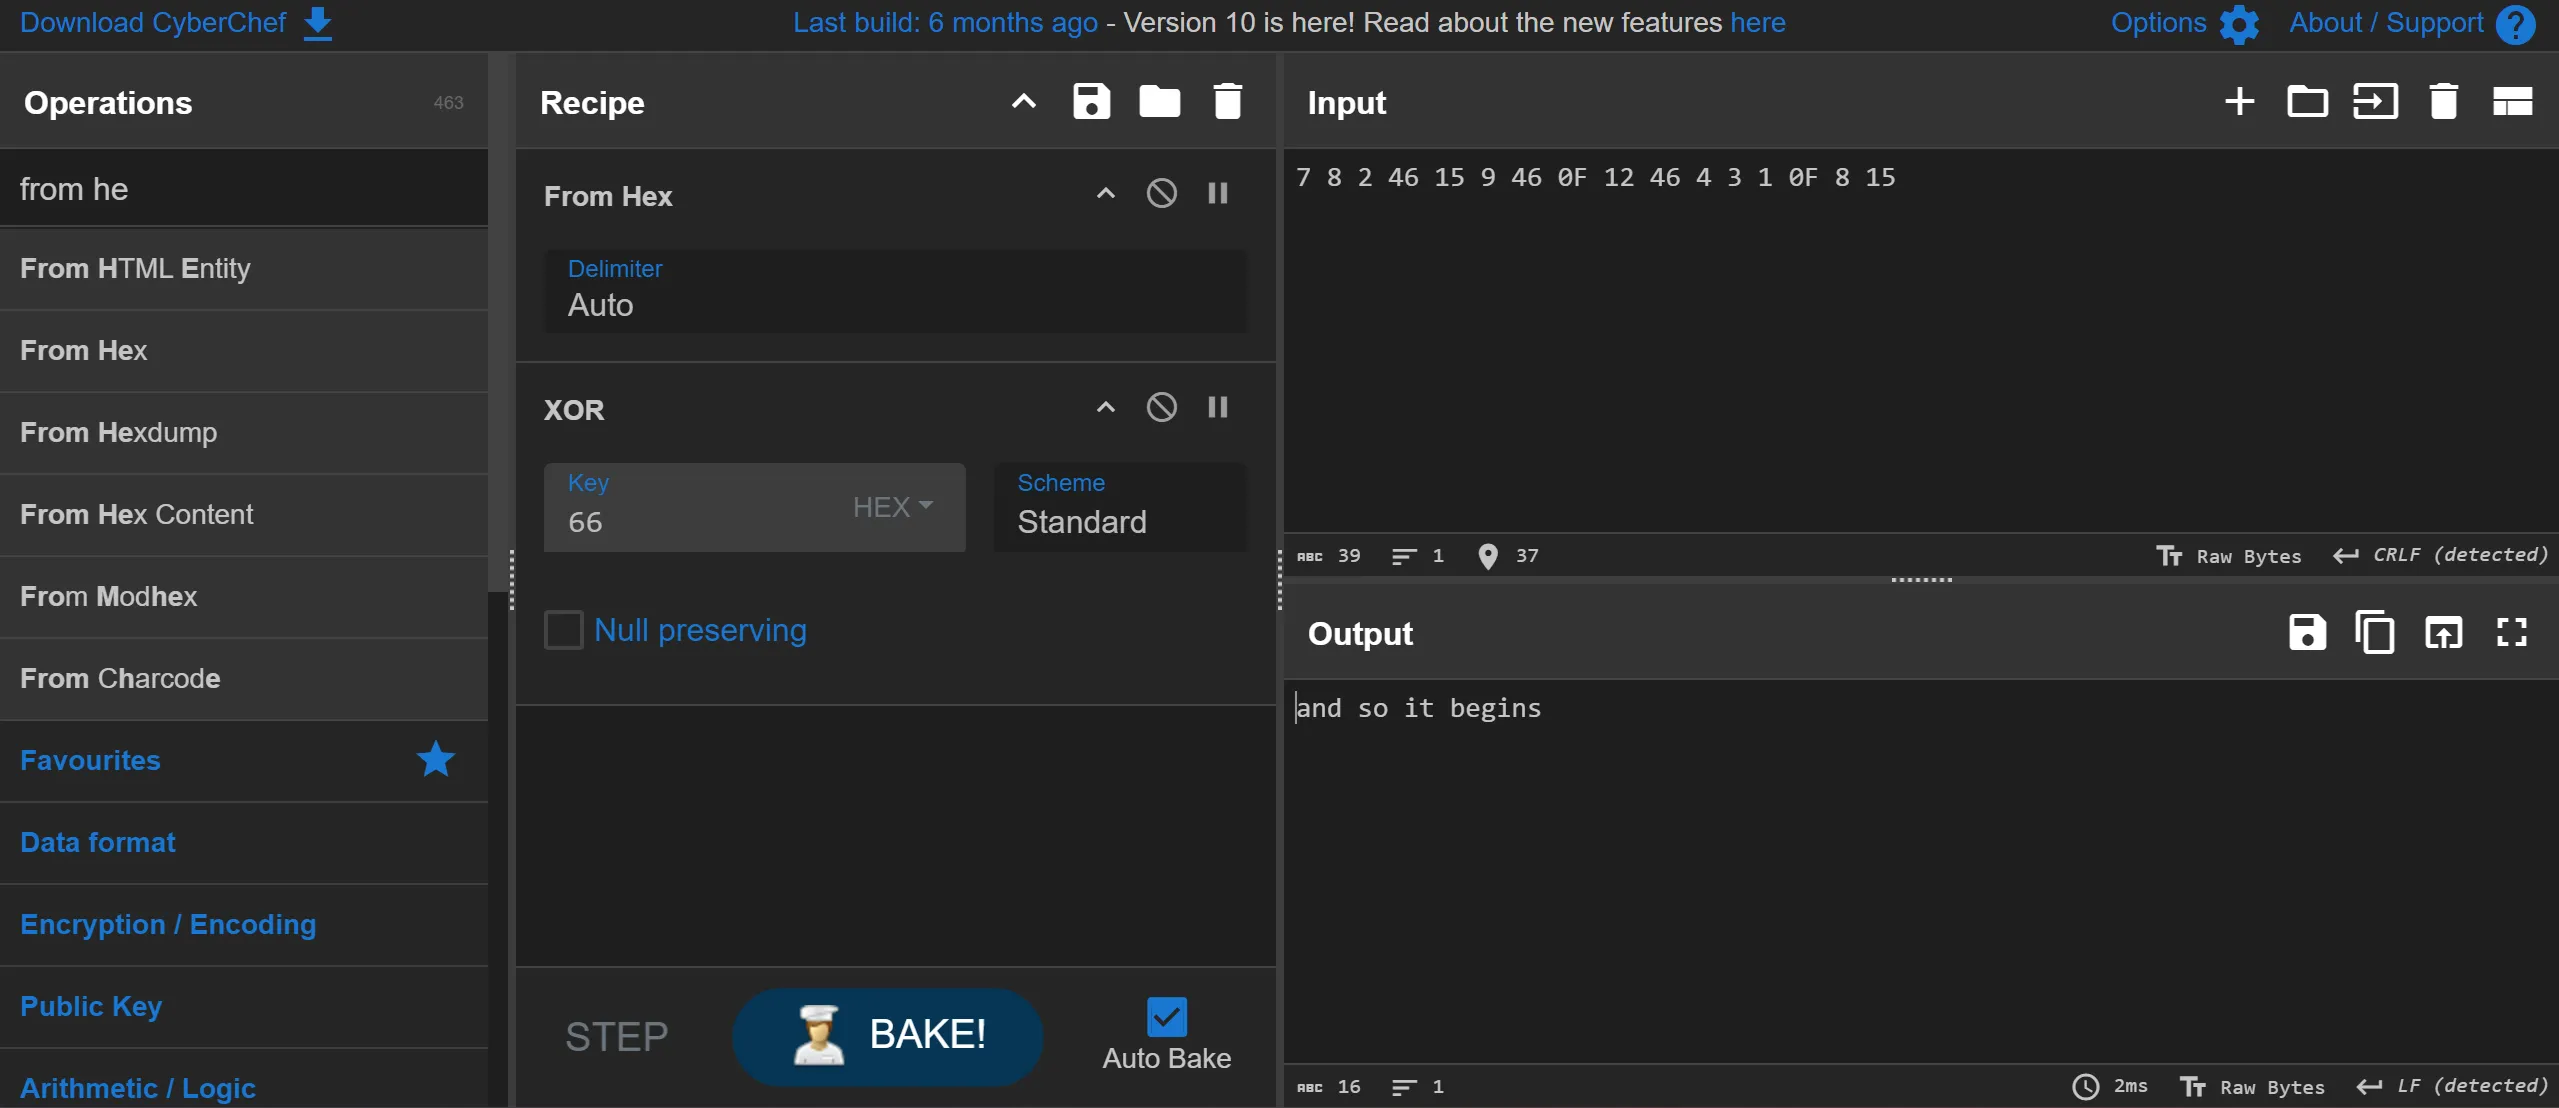Open the Favourites category

tap(90, 761)
